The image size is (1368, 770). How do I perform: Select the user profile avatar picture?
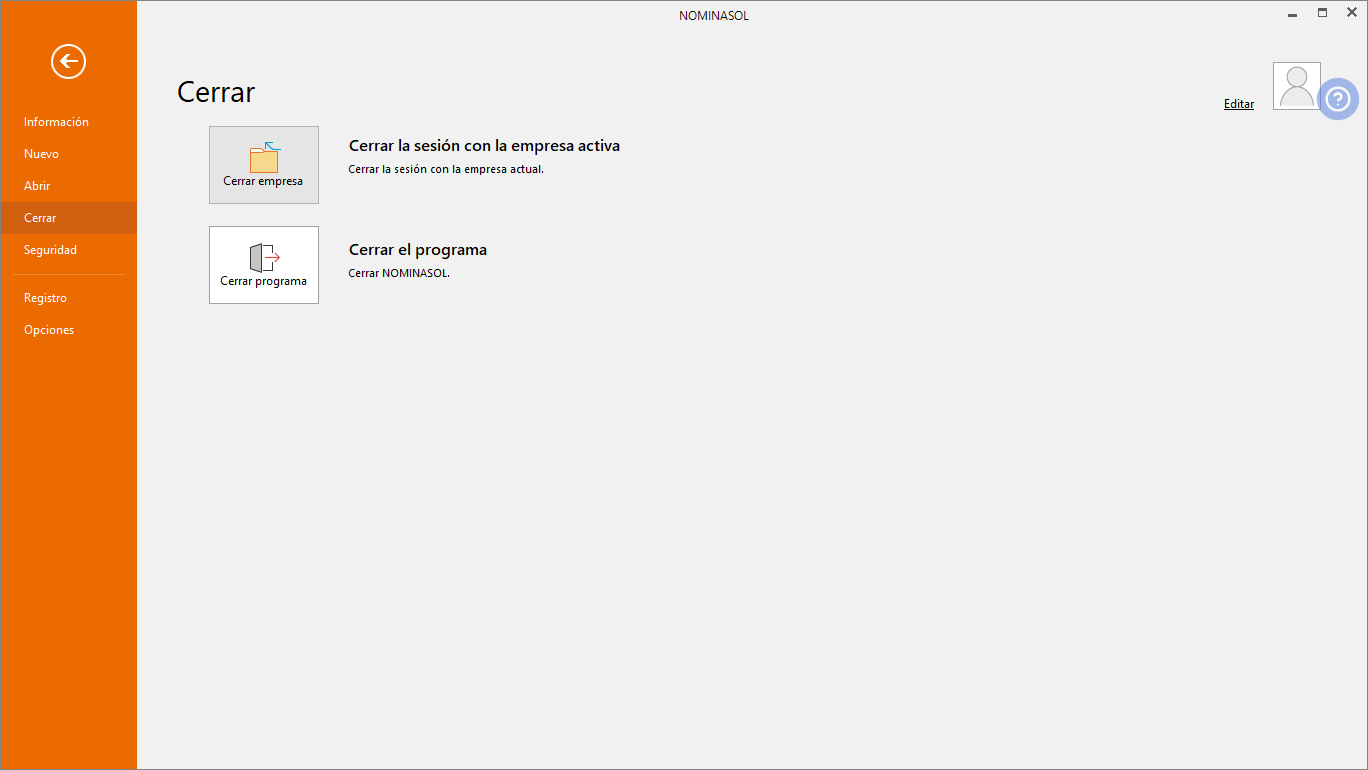click(x=1297, y=86)
